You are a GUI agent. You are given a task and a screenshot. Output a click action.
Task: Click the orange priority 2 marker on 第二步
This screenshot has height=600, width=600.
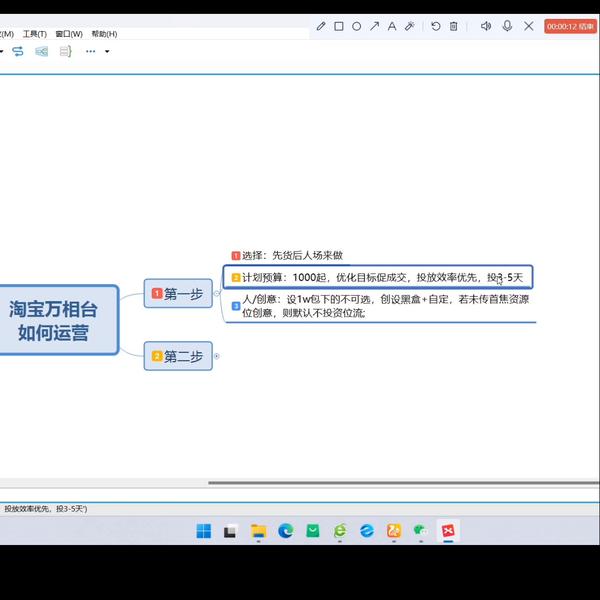point(157,356)
